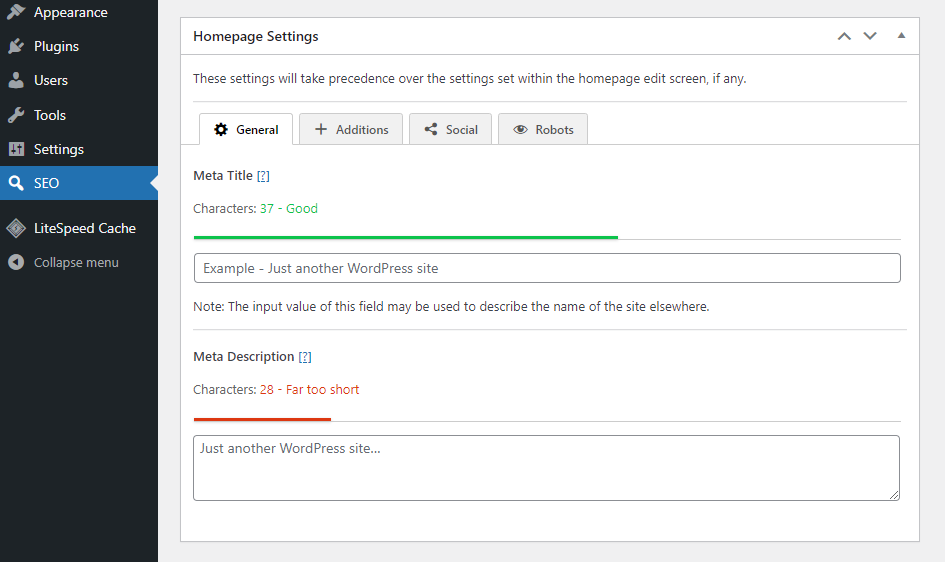Viewport: 945px width, 562px height.
Task: Click the Plugins plug icon
Action: pyautogui.click(x=16, y=46)
